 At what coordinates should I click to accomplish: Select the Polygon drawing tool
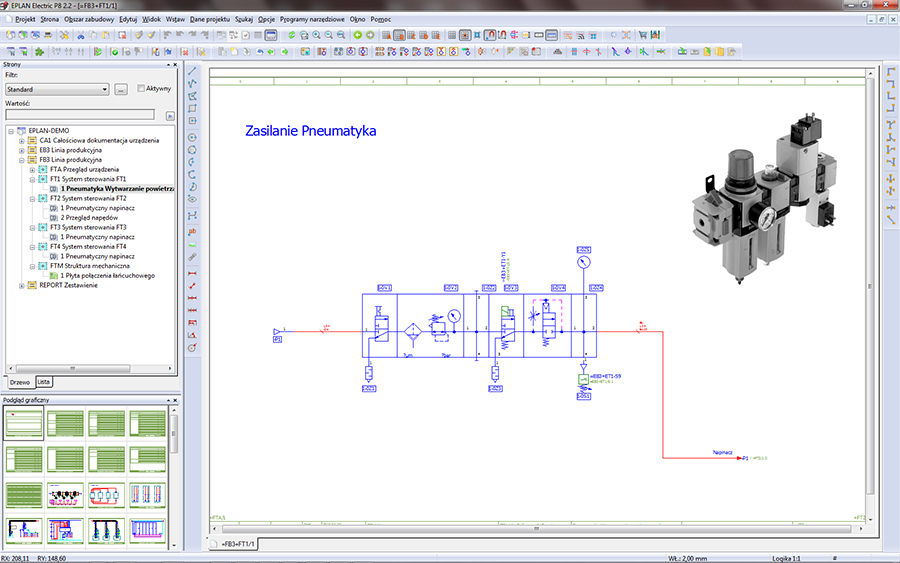pos(192,96)
